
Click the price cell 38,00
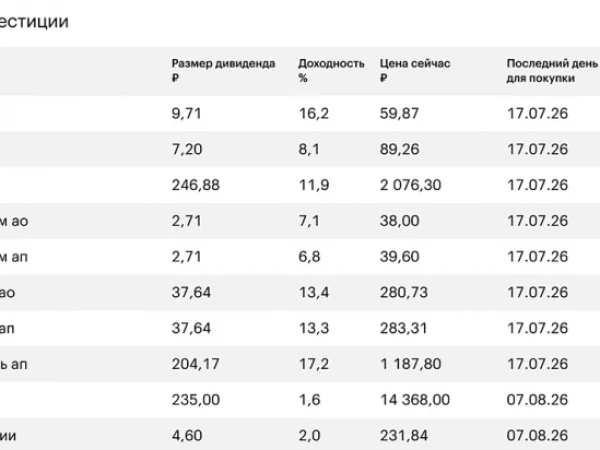tap(399, 220)
